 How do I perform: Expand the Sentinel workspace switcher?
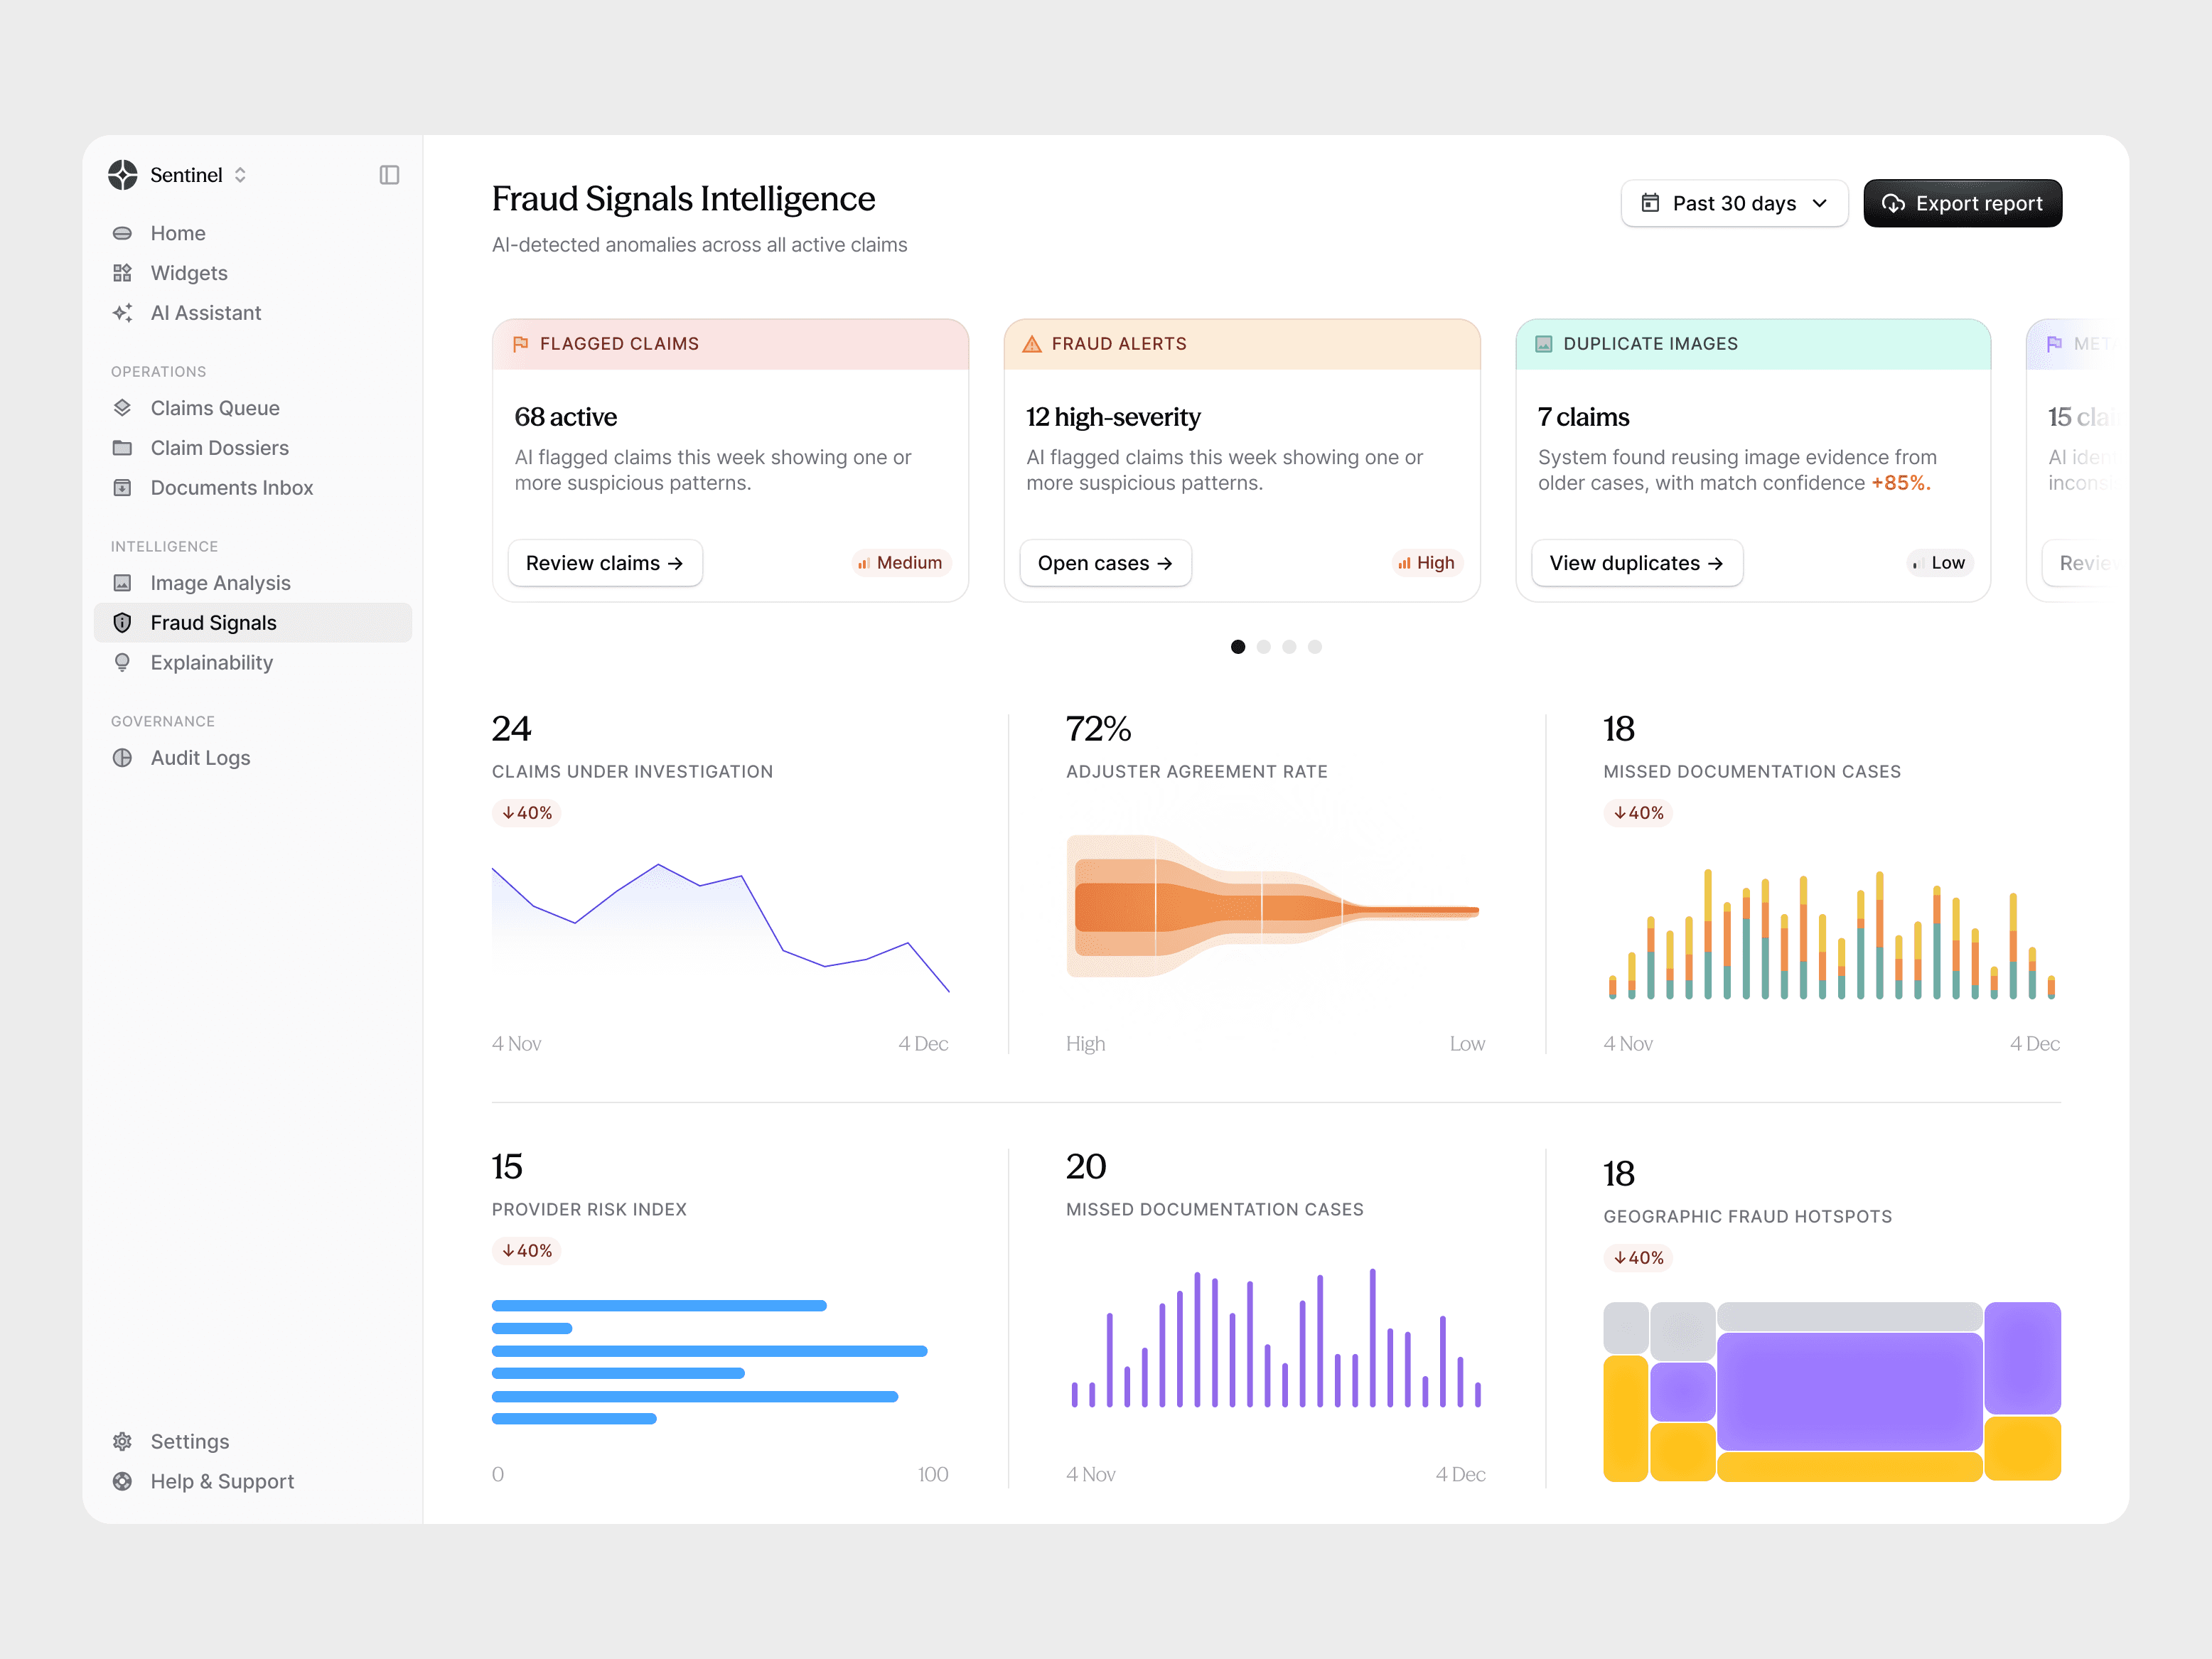pos(240,175)
